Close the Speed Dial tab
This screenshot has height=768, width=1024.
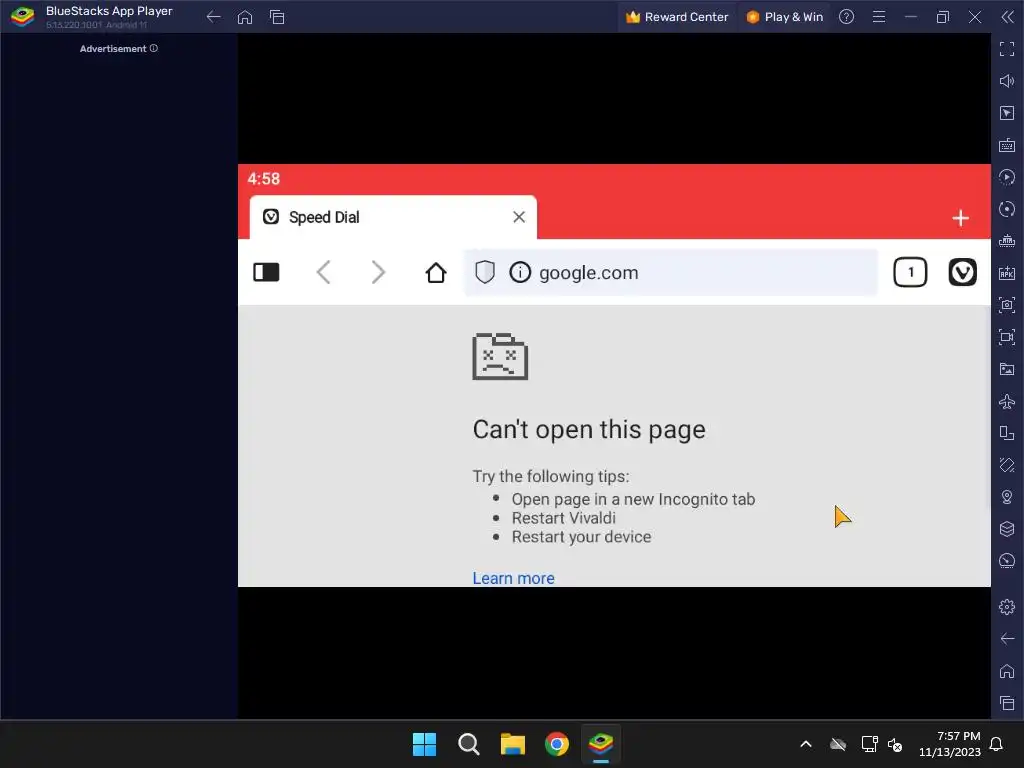pyautogui.click(x=519, y=217)
